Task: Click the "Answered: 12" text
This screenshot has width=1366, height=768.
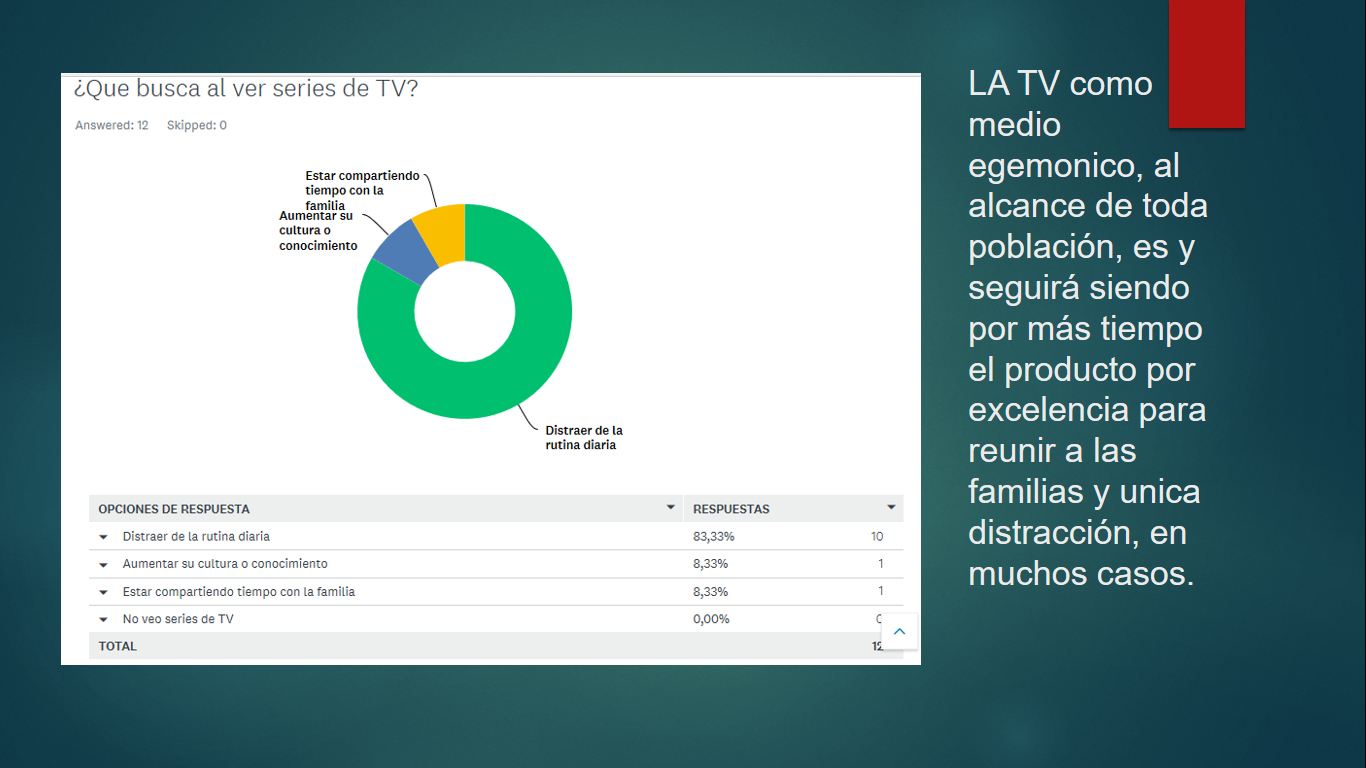Action: coord(112,125)
